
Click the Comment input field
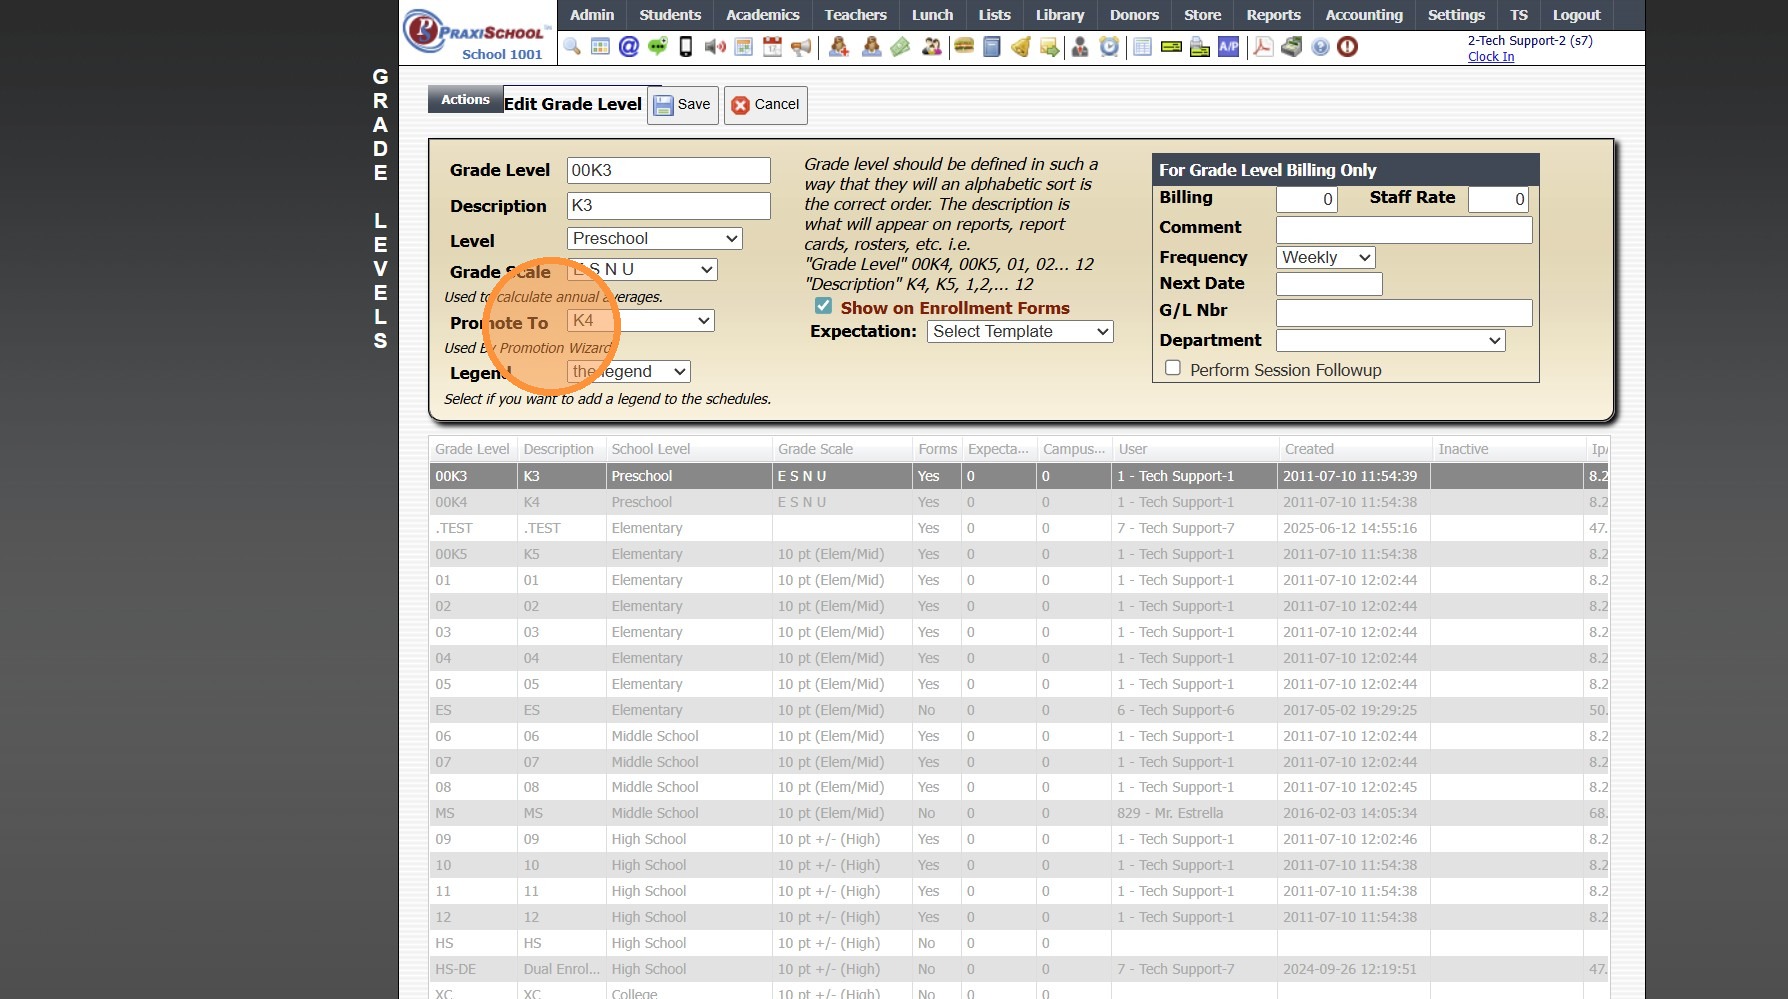(1404, 229)
